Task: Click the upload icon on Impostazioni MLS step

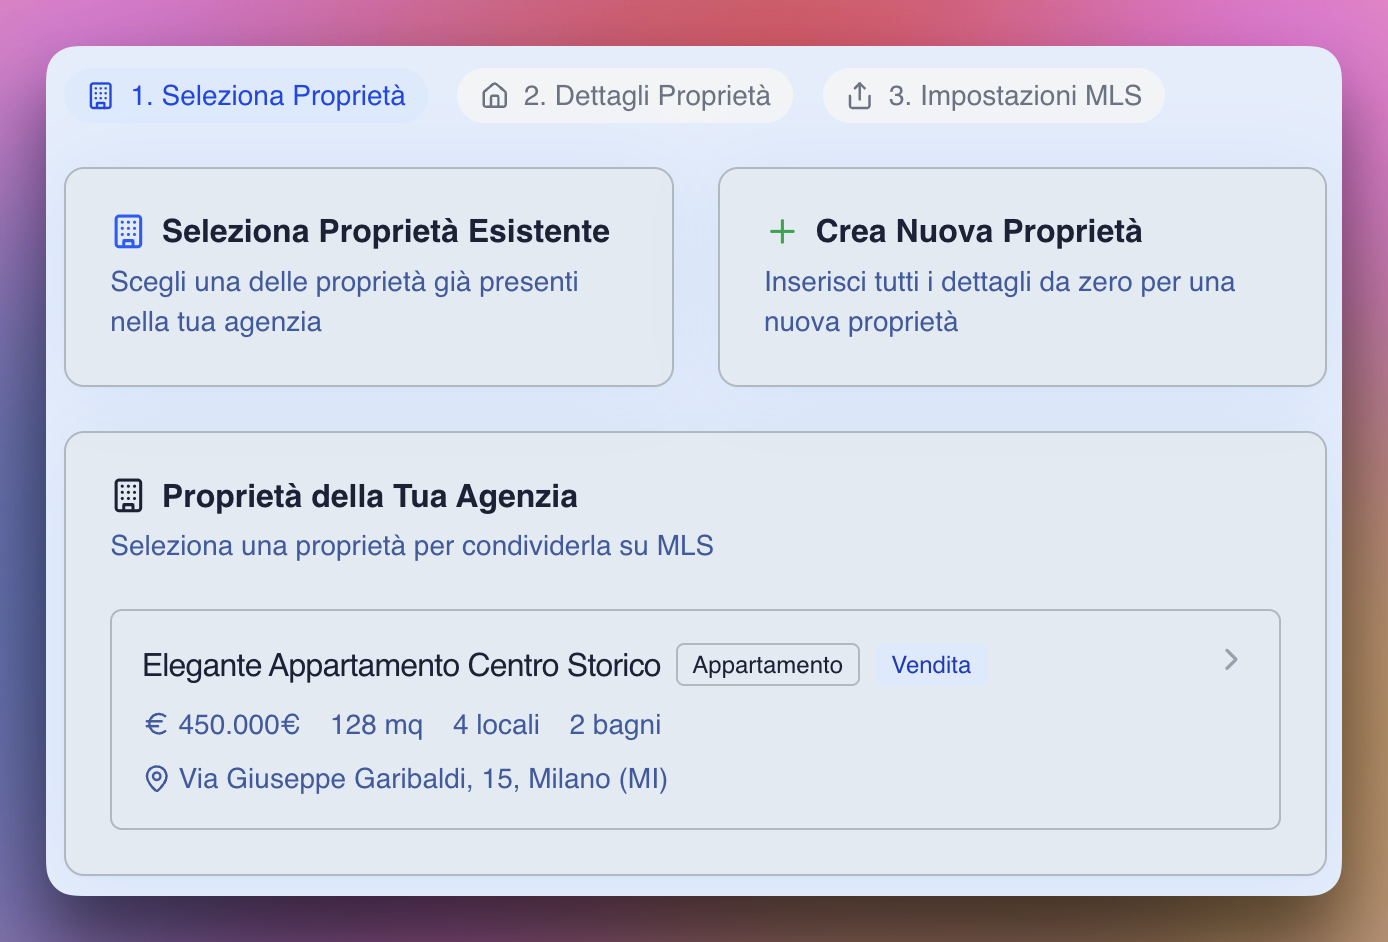Action: 859,94
